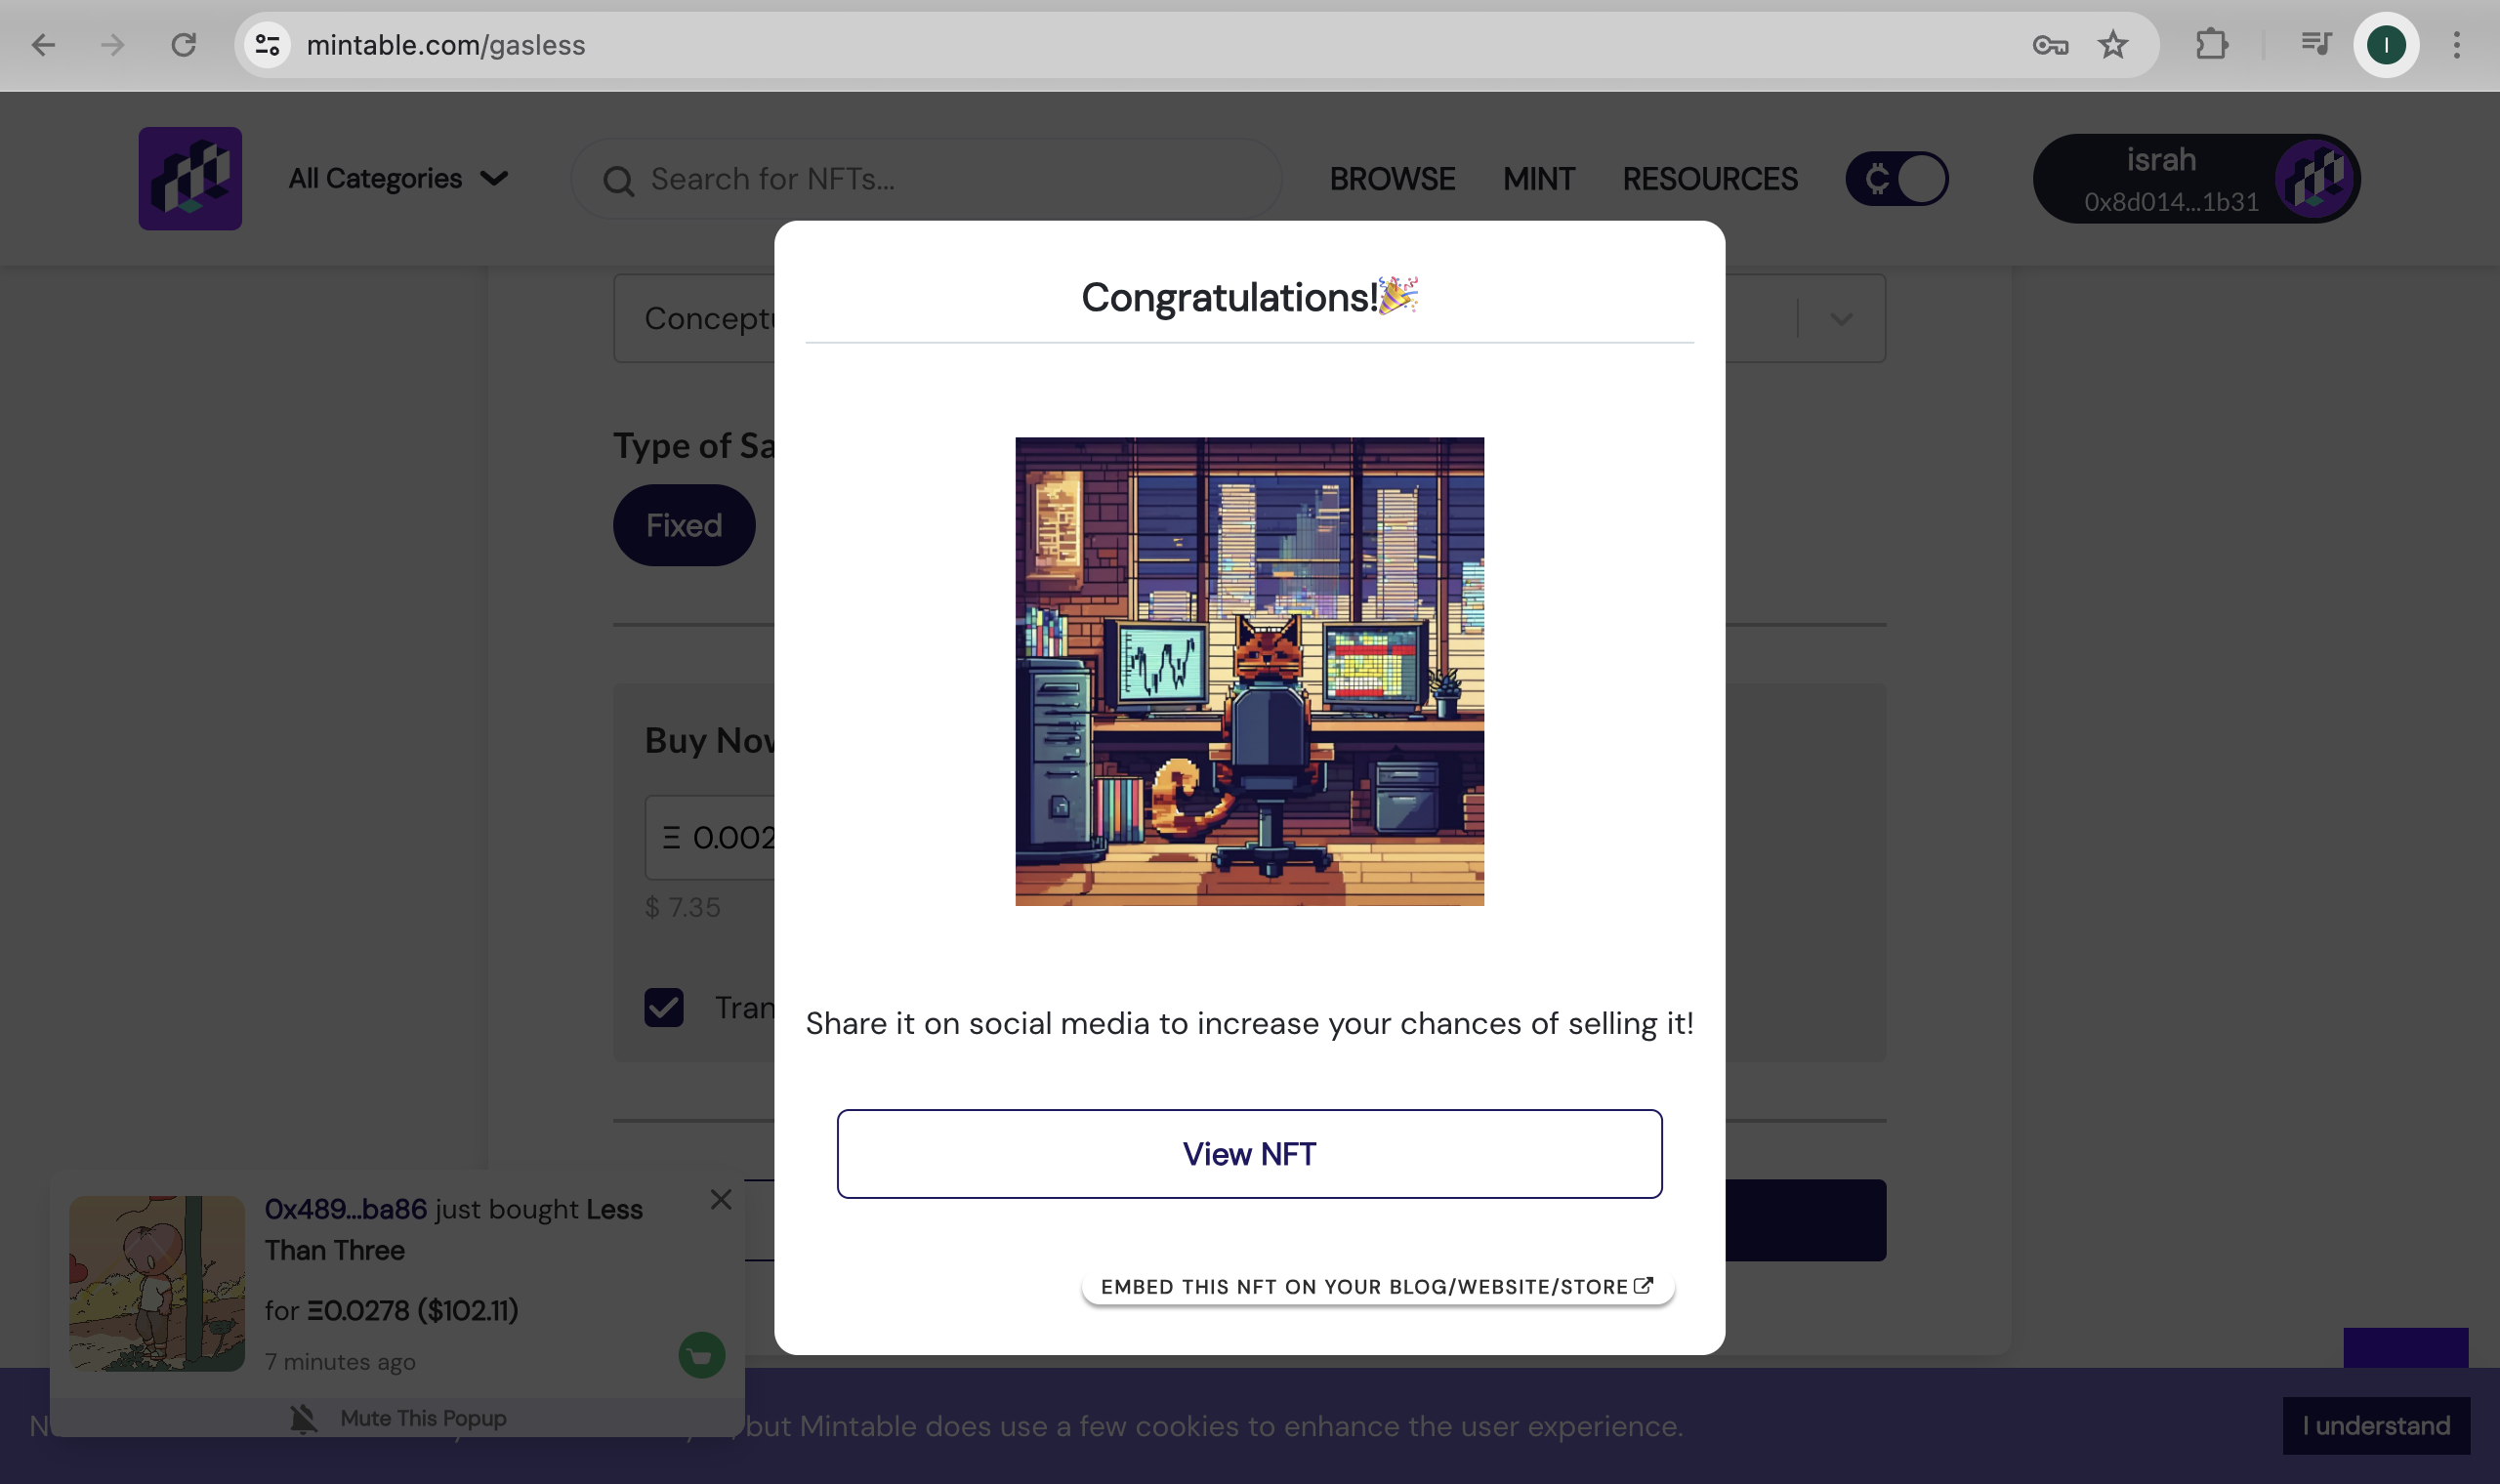
Task: Click the green shopping basket icon
Action: [701, 1355]
